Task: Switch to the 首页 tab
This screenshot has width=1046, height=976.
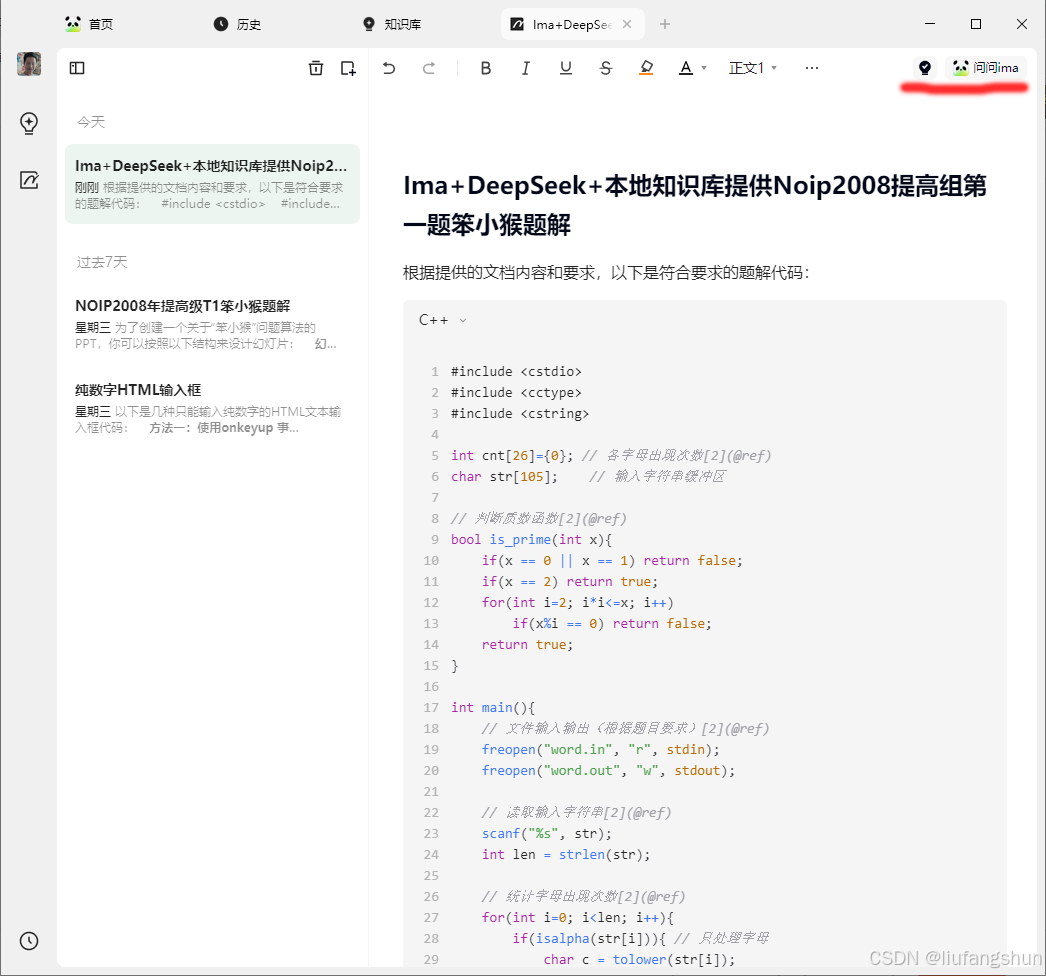Action: point(89,25)
